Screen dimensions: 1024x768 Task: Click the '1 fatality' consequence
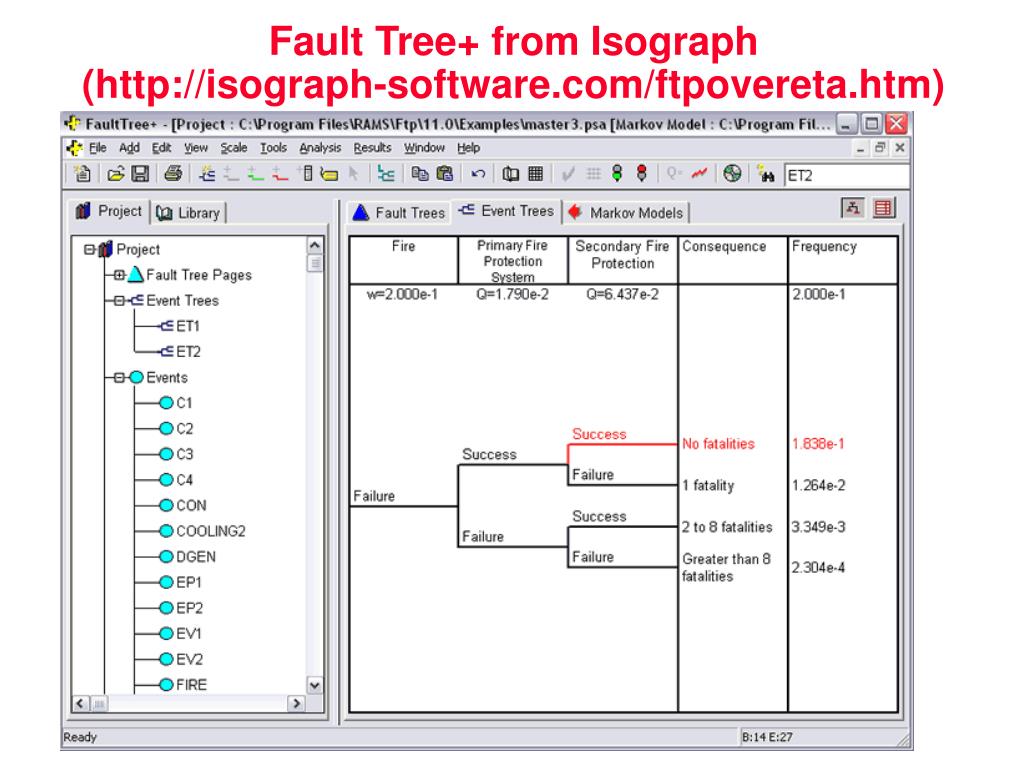[x=708, y=485]
